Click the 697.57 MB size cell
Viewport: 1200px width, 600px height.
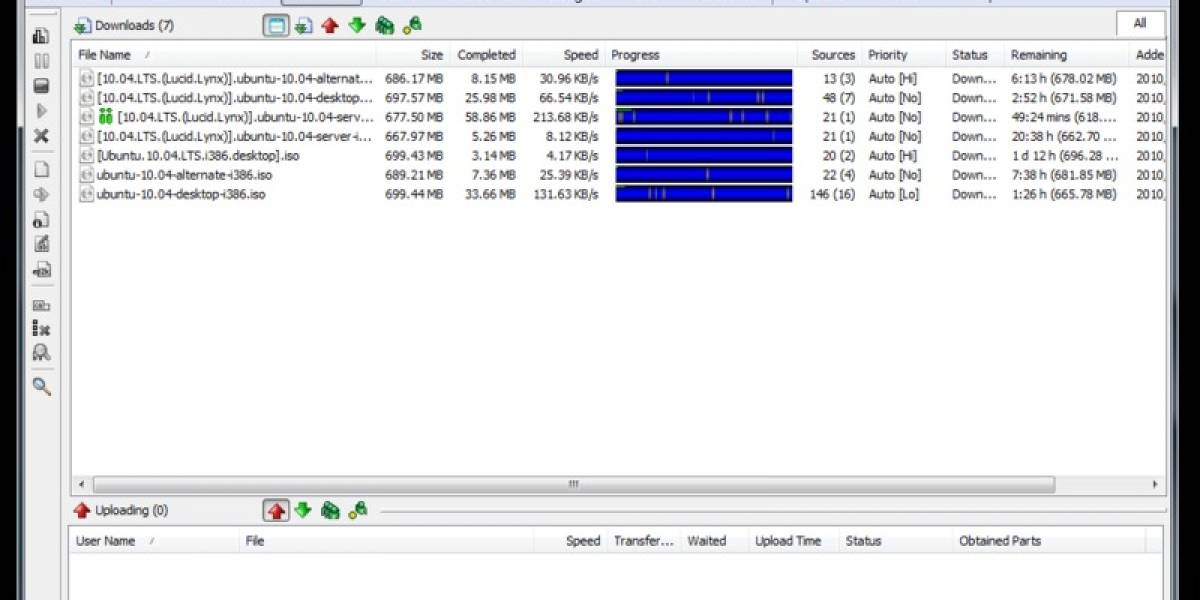point(414,98)
